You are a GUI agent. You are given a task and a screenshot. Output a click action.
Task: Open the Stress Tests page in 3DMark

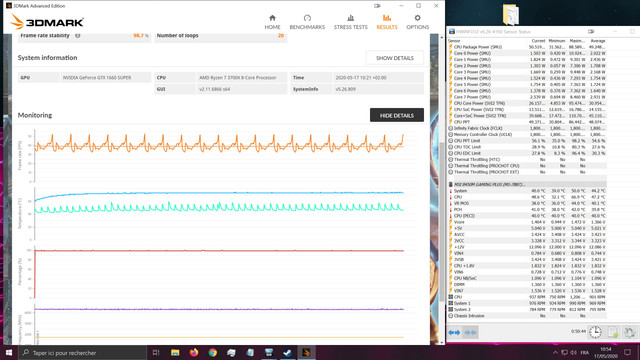(351, 22)
